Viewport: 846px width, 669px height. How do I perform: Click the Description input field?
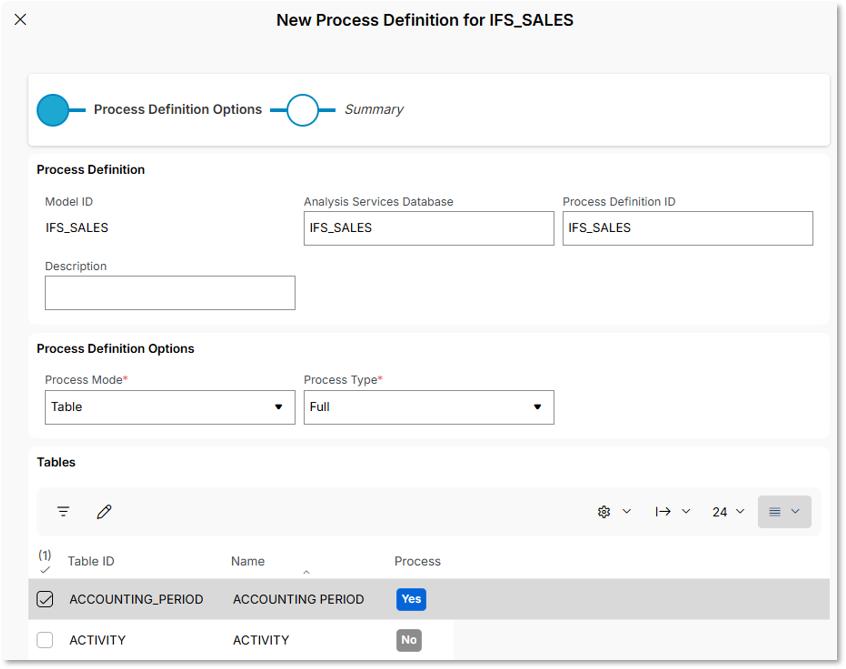170,293
